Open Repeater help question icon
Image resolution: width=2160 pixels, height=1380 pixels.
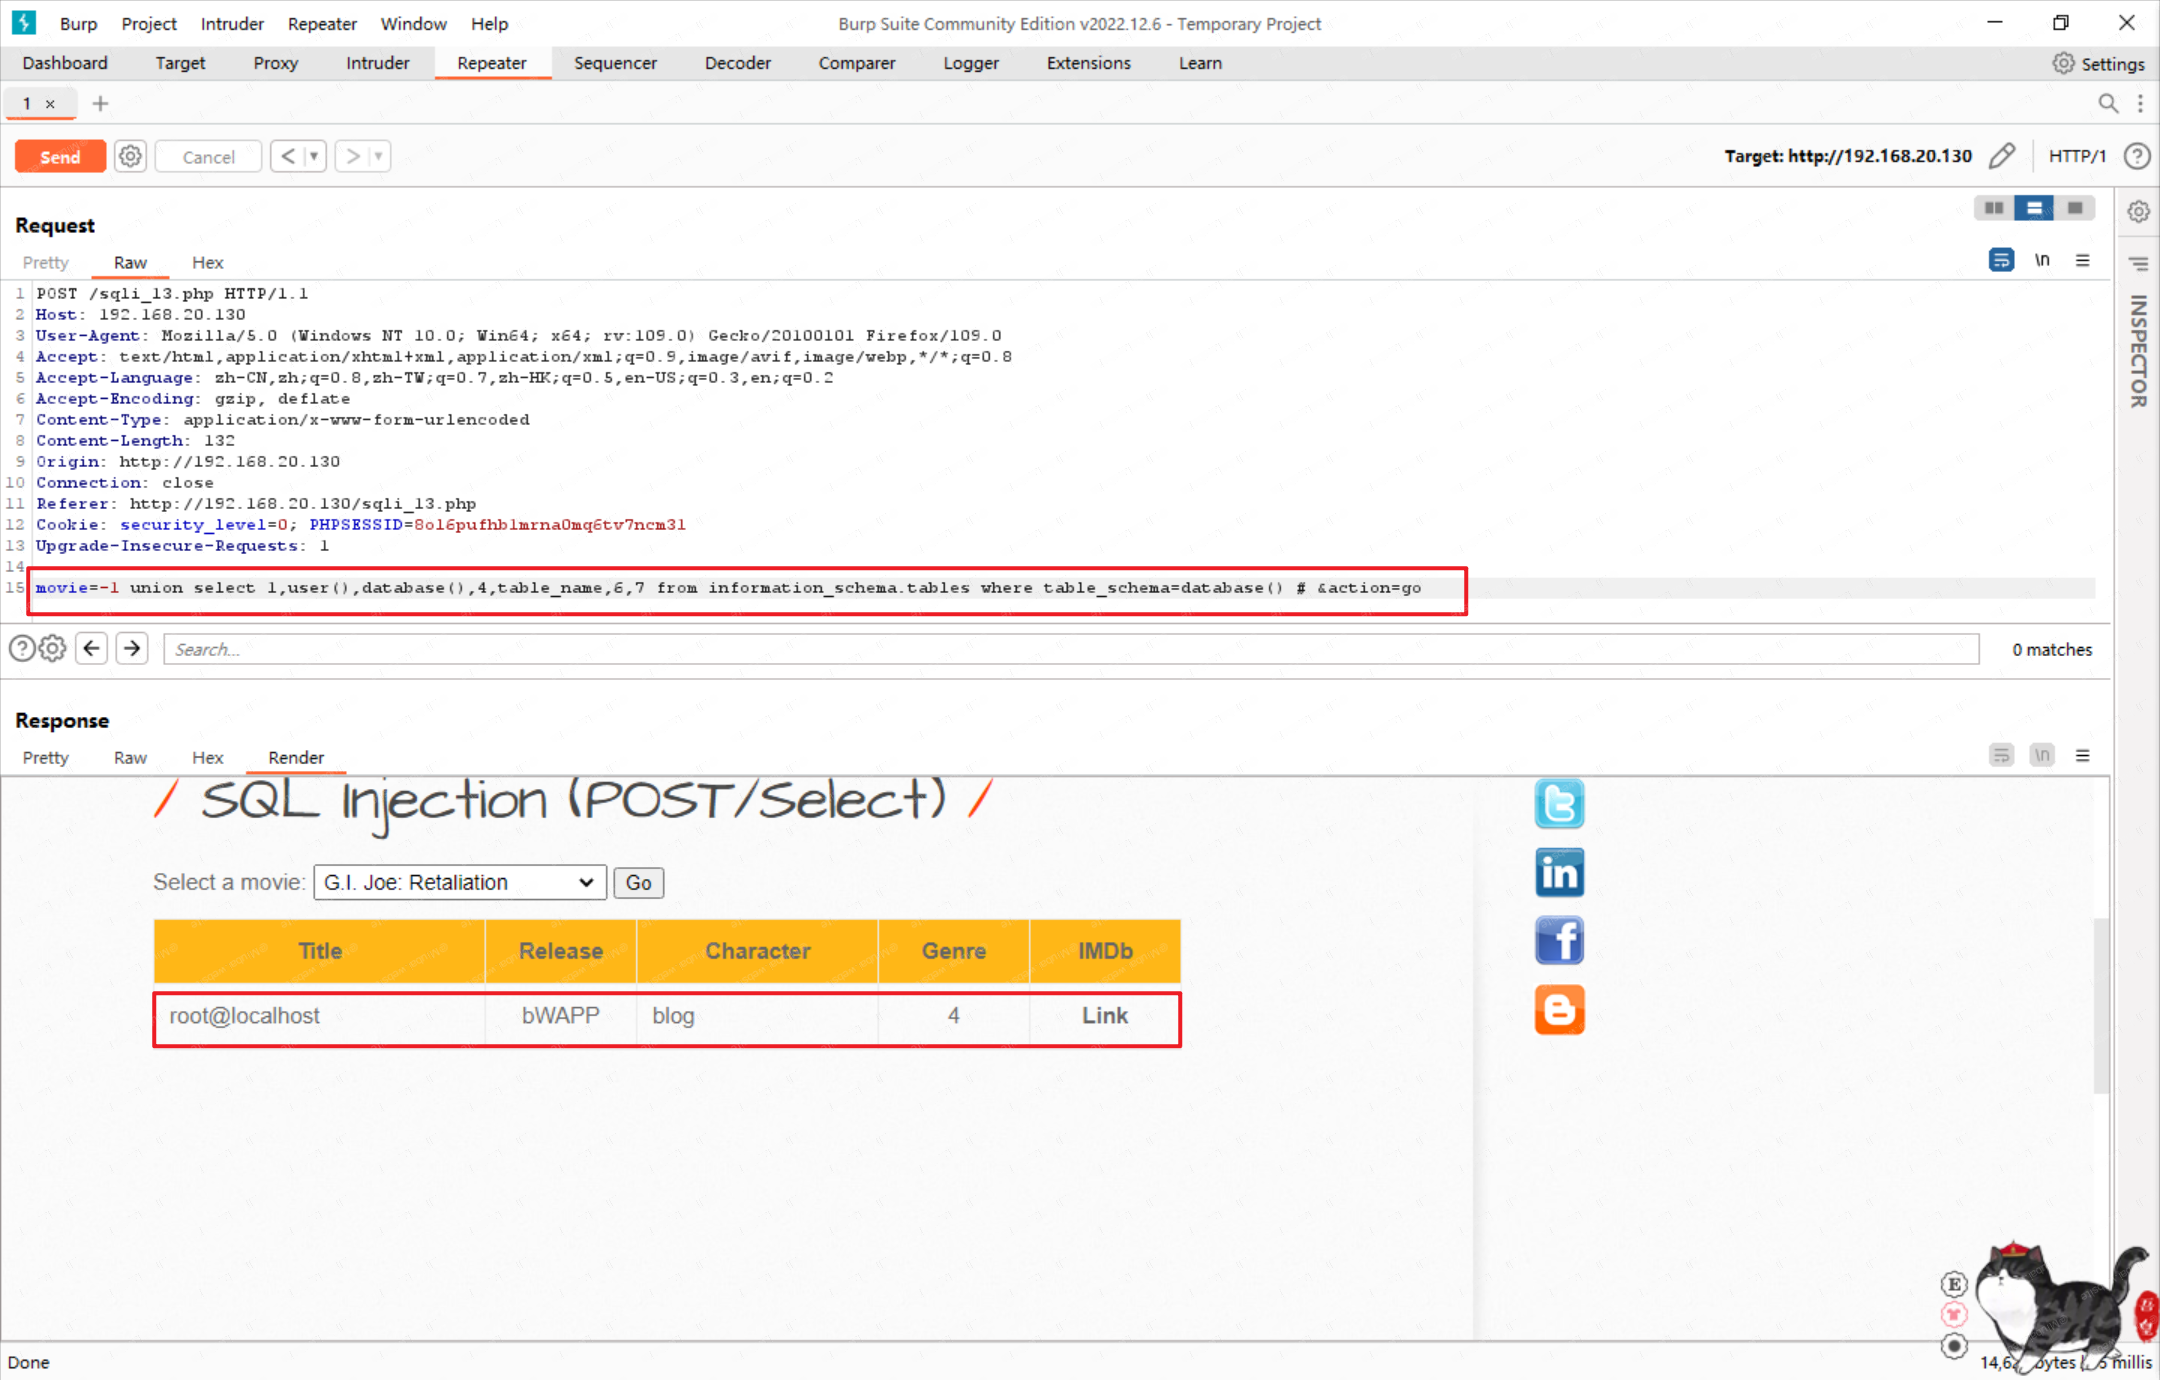point(2137,156)
